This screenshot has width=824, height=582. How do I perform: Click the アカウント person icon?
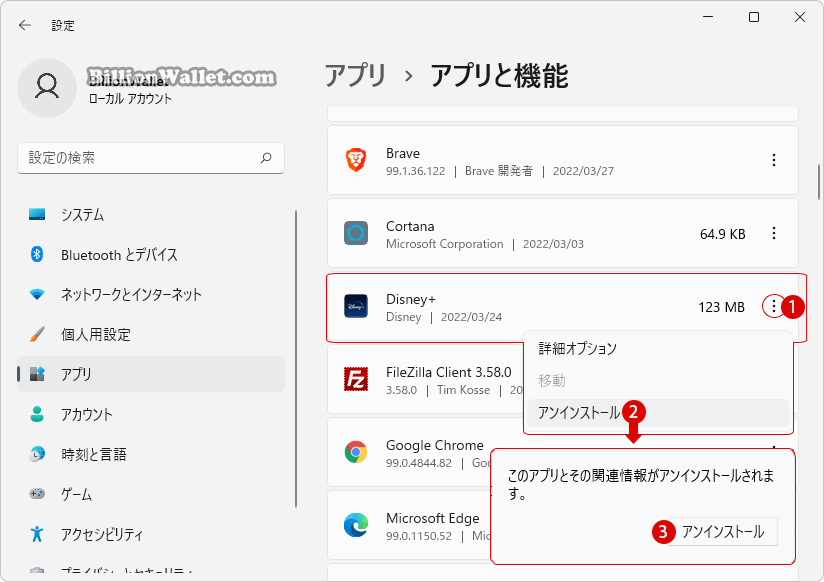[37, 414]
